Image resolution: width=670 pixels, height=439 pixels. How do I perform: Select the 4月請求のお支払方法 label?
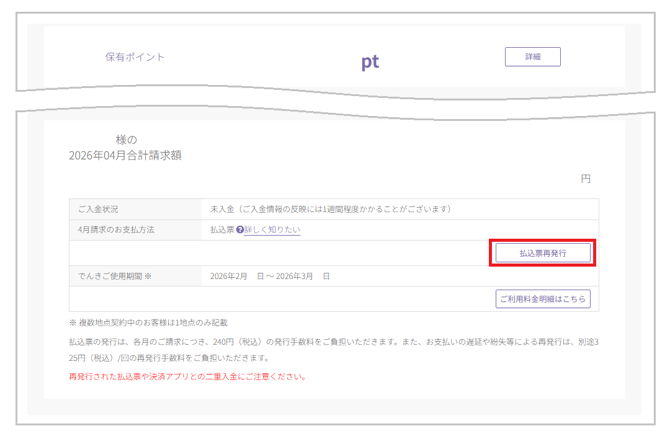click(116, 230)
